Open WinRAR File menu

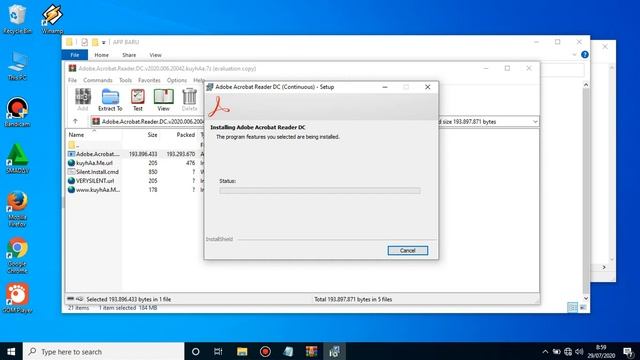pos(72,80)
